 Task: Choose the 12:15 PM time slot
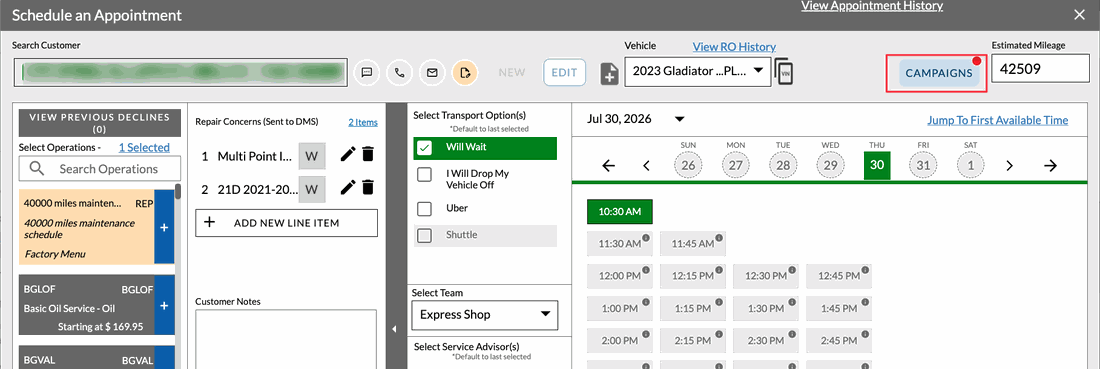pyautogui.click(x=693, y=276)
